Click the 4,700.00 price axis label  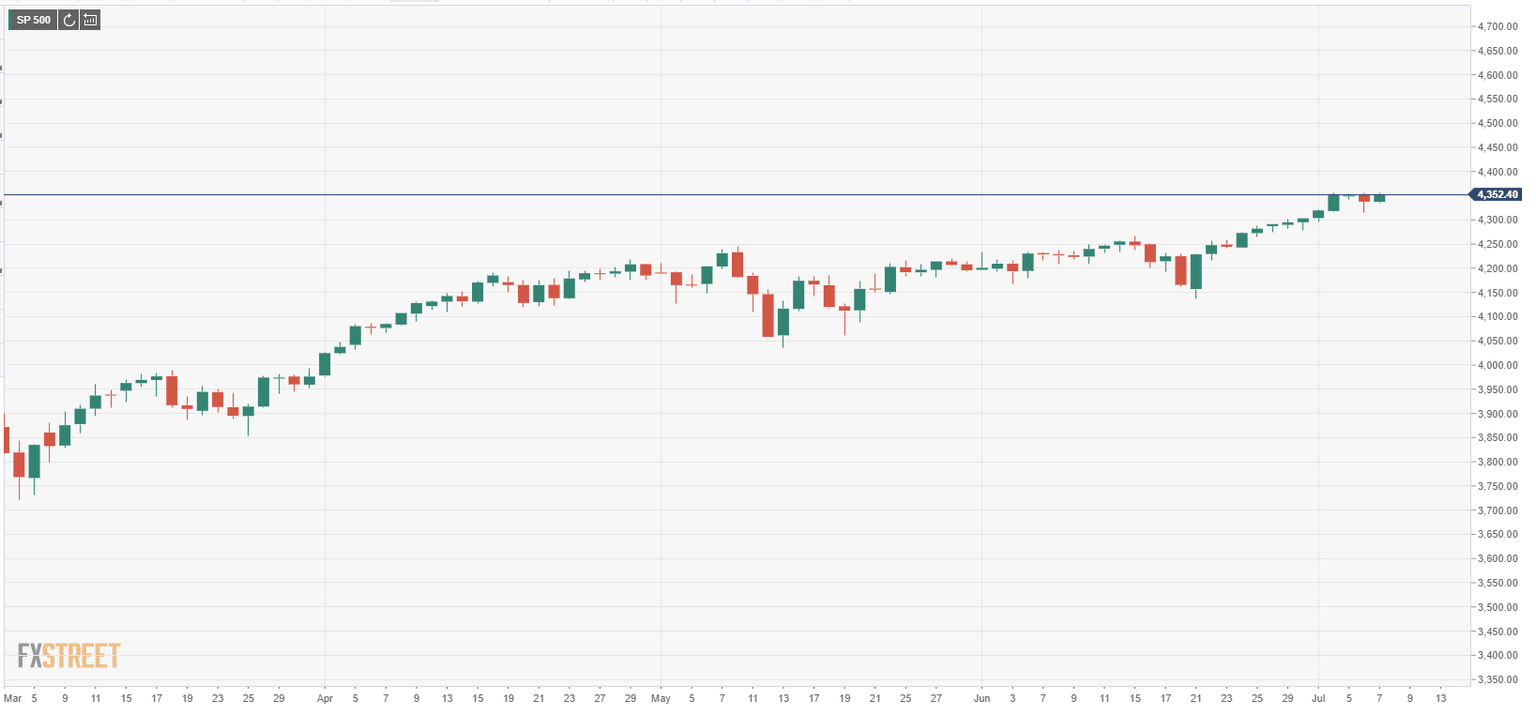(x=1499, y=27)
